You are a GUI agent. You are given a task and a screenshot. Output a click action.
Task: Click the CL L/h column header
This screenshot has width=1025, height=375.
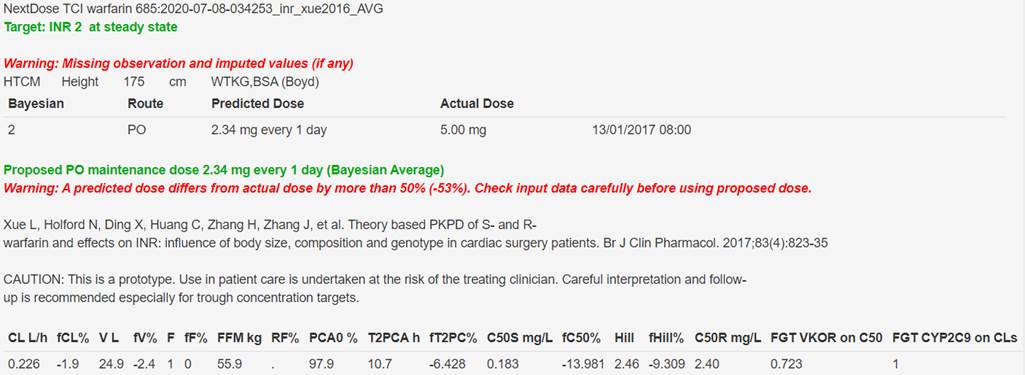tap(27, 338)
